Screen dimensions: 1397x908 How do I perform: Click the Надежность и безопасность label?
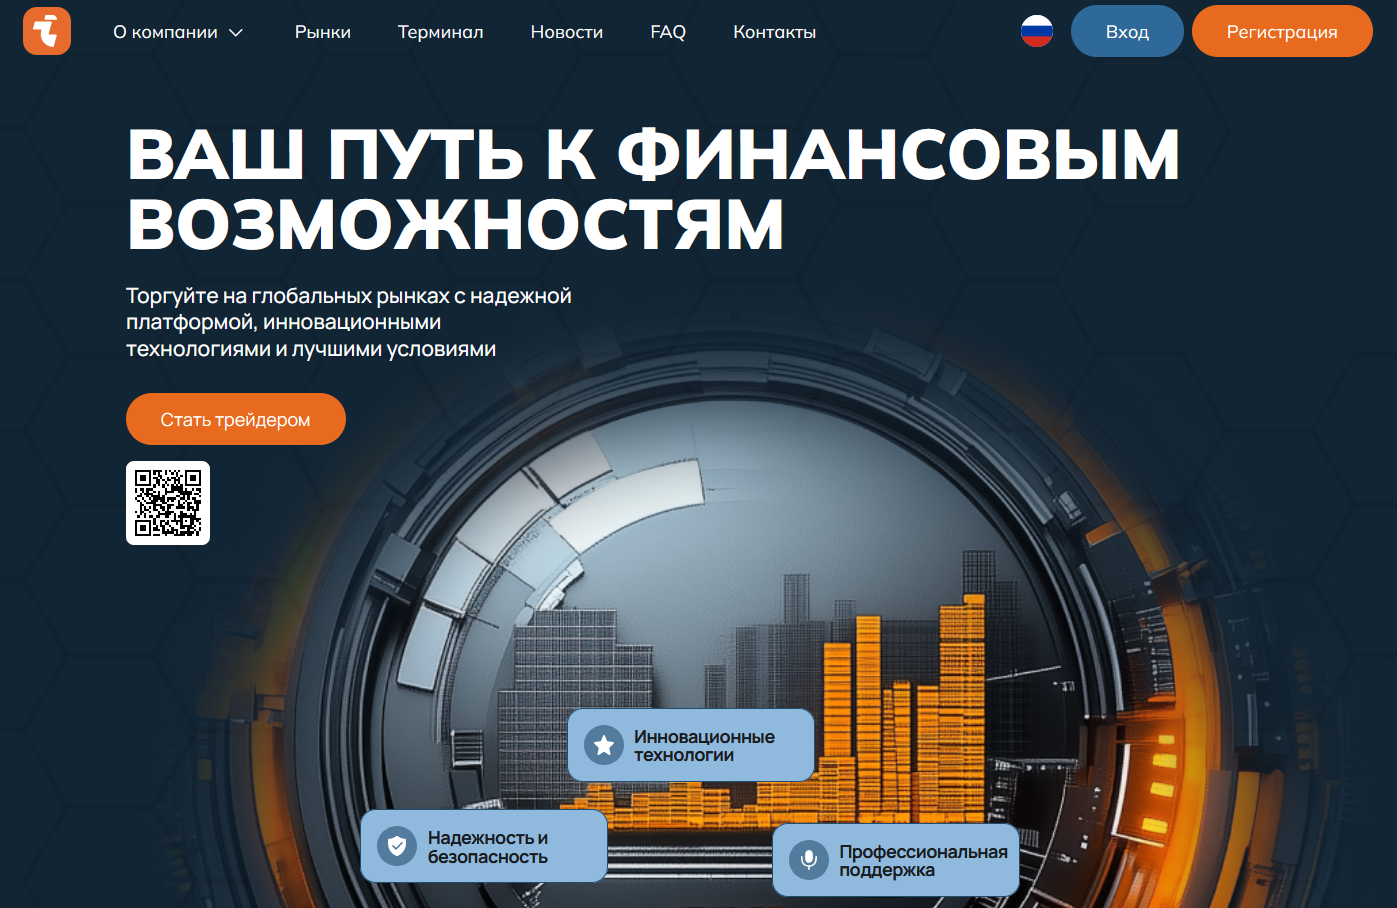[488, 847]
